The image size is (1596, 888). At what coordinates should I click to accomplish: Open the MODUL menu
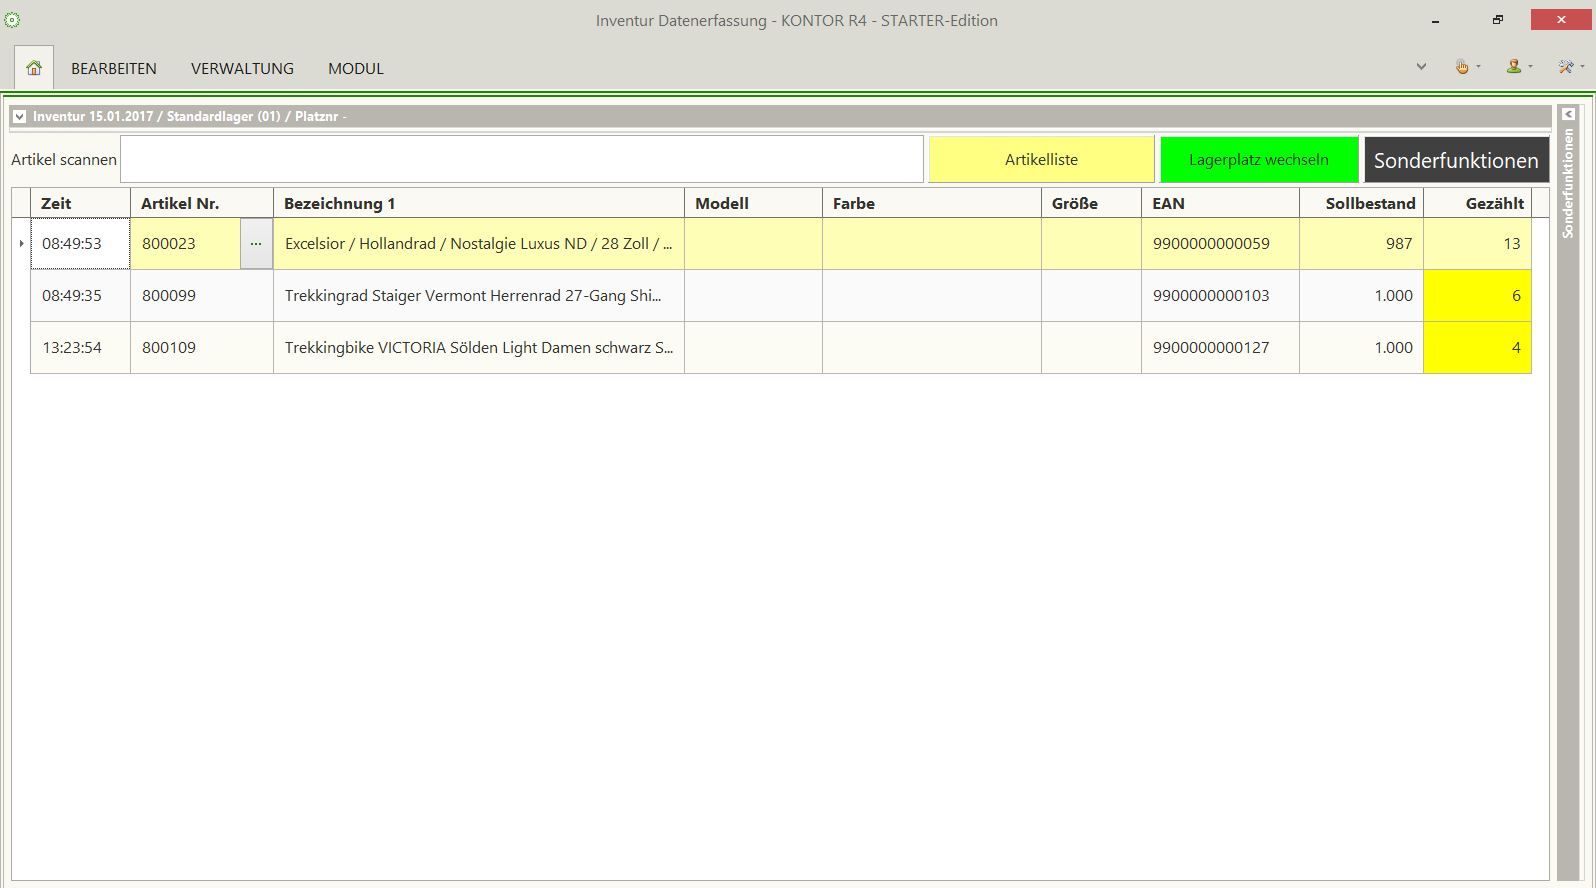[356, 69]
